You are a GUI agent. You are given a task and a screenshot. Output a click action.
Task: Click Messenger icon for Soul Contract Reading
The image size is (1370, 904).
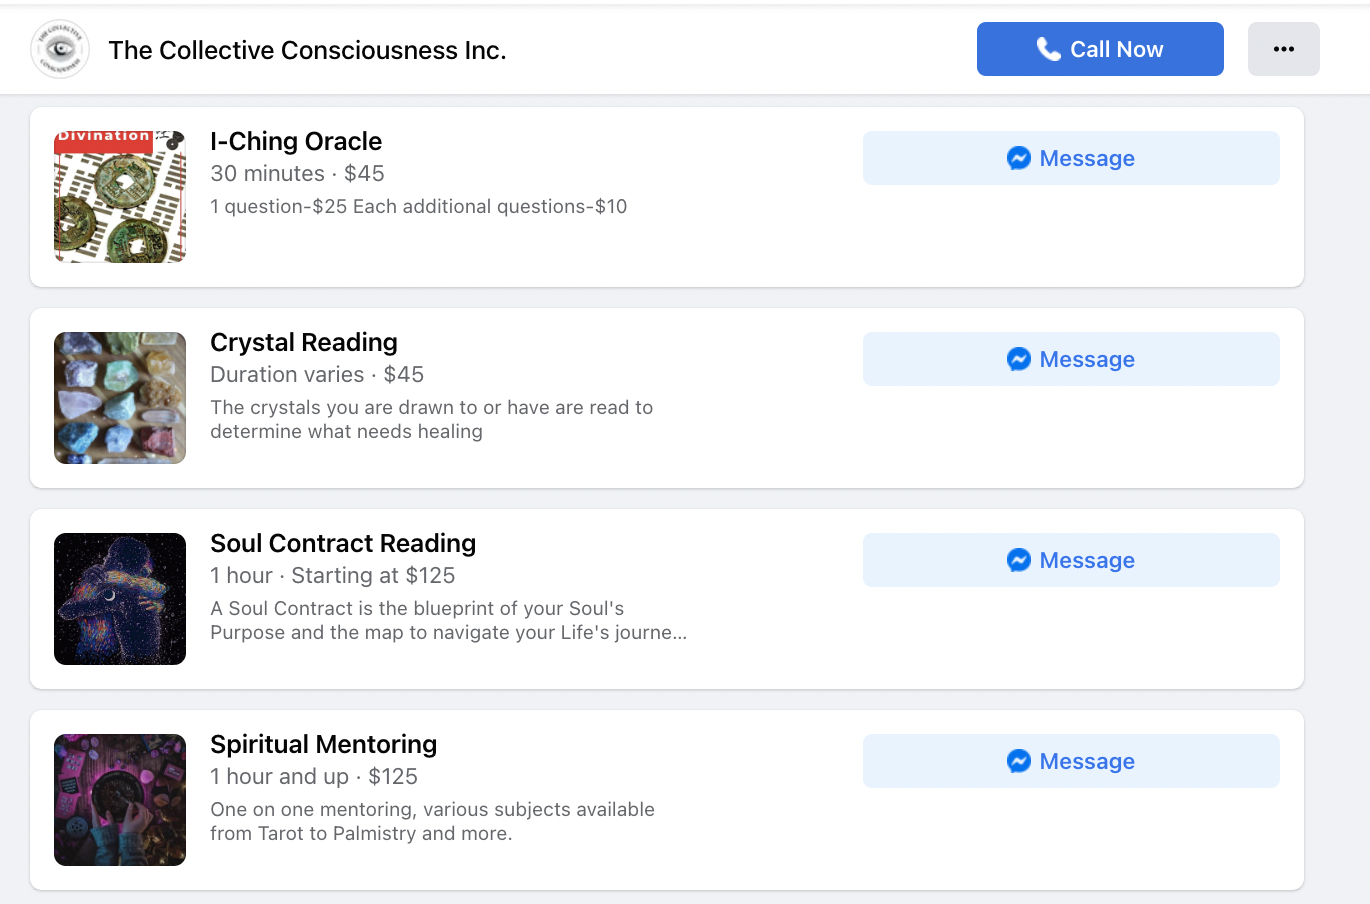(x=1019, y=560)
